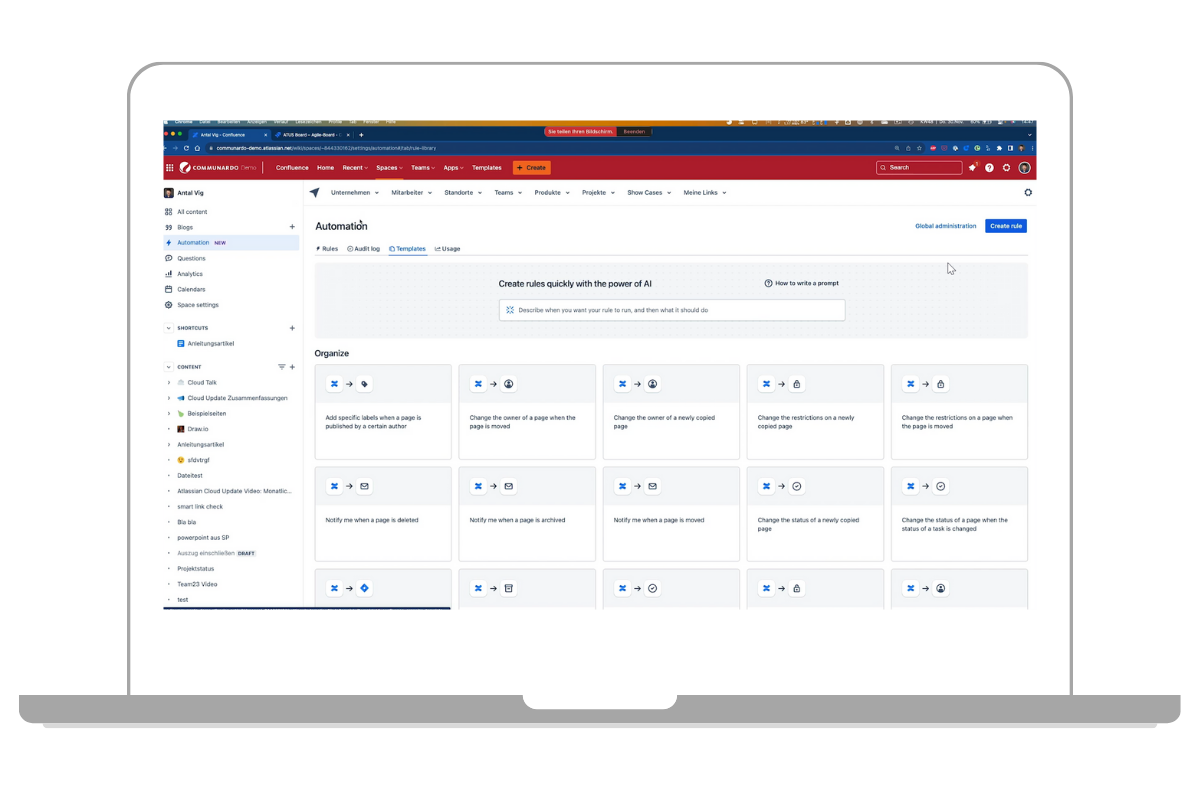Click the gear icon right of Meine Links
The width and height of the screenshot is (1200, 790).
pos(1028,193)
